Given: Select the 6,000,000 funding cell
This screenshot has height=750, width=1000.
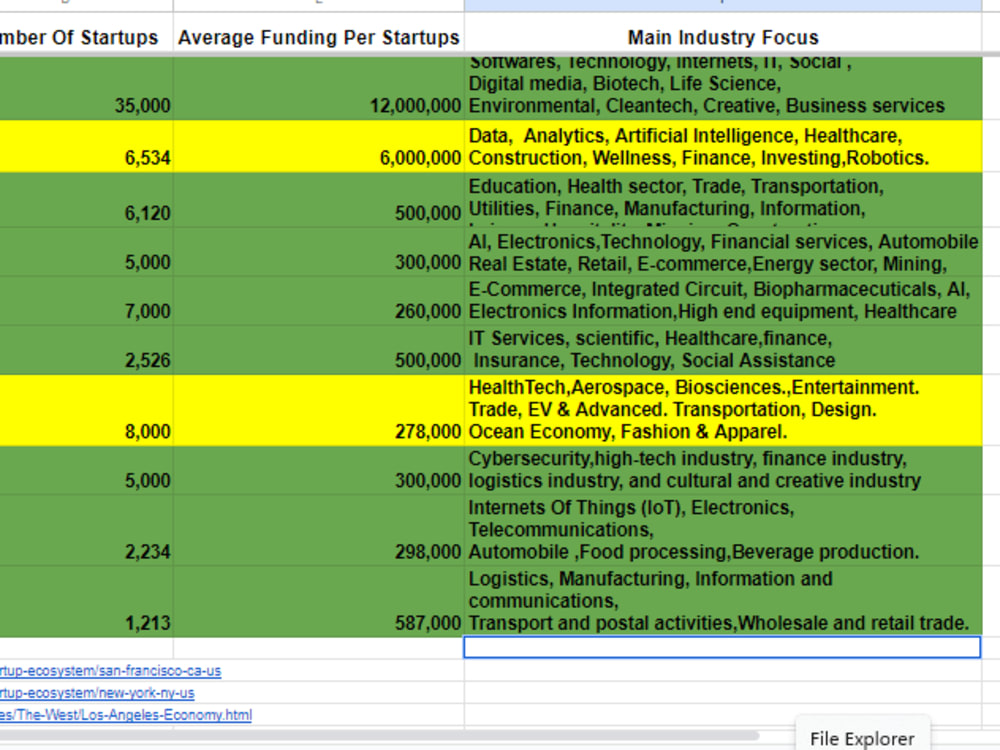Looking at the screenshot, I should (318, 147).
